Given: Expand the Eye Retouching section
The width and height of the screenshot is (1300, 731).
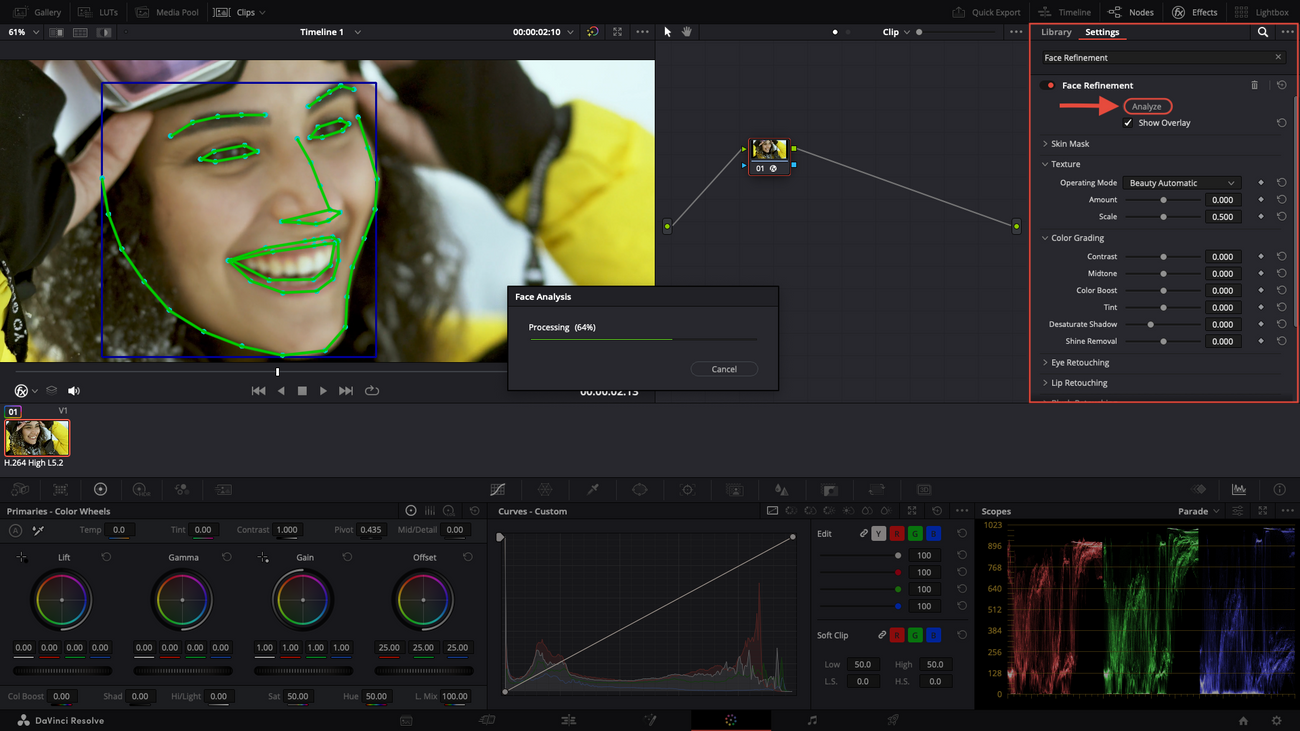Looking at the screenshot, I should pos(1079,363).
